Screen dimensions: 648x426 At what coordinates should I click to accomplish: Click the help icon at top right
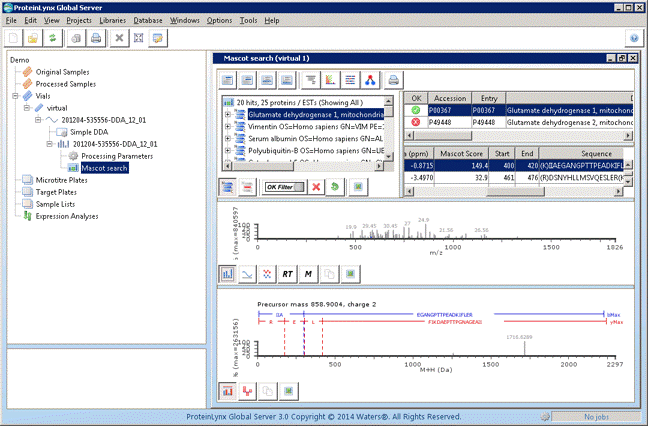pos(634,38)
